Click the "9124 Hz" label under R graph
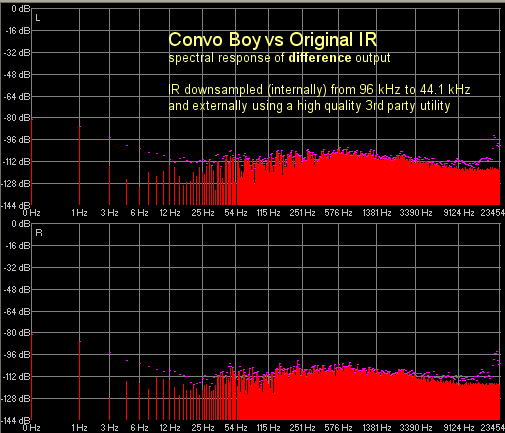The width and height of the screenshot is (505, 433). click(459, 428)
